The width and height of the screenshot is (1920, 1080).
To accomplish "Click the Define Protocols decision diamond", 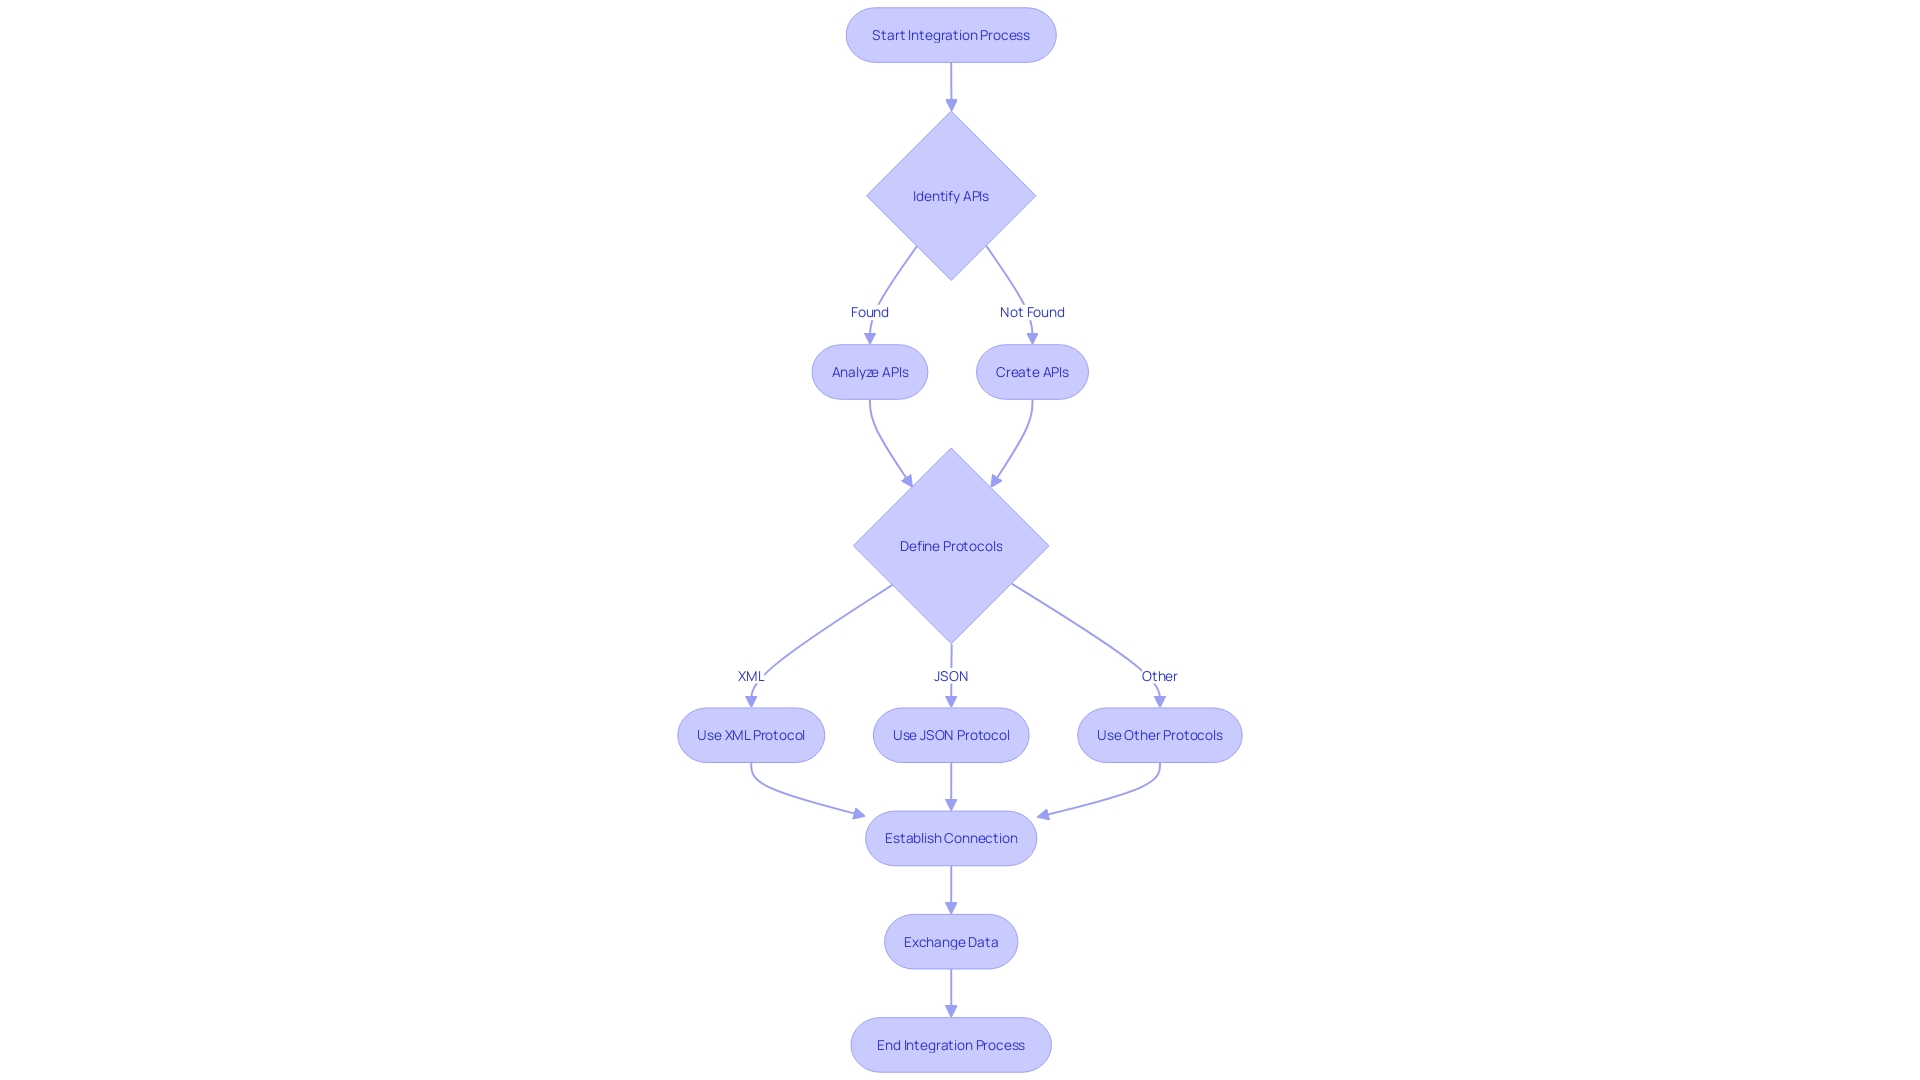I will pyautogui.click(x=951, y=546).
